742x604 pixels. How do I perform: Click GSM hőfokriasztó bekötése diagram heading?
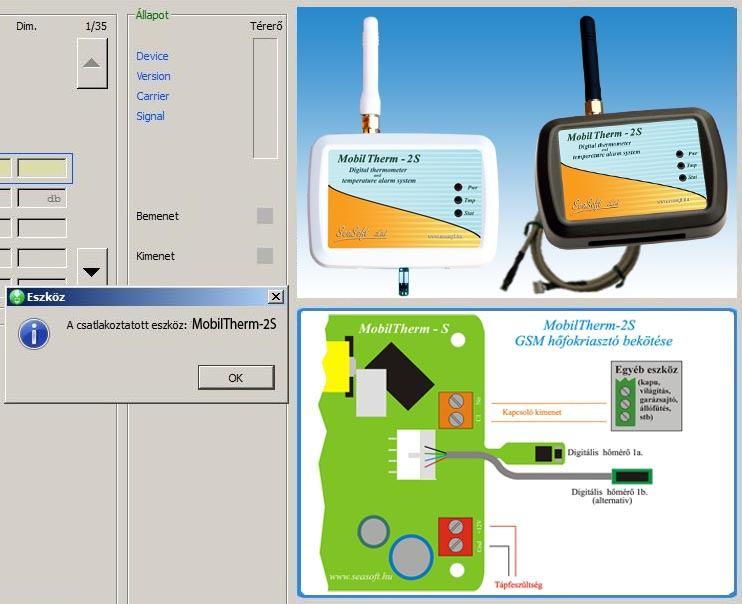tap(593, 341)
